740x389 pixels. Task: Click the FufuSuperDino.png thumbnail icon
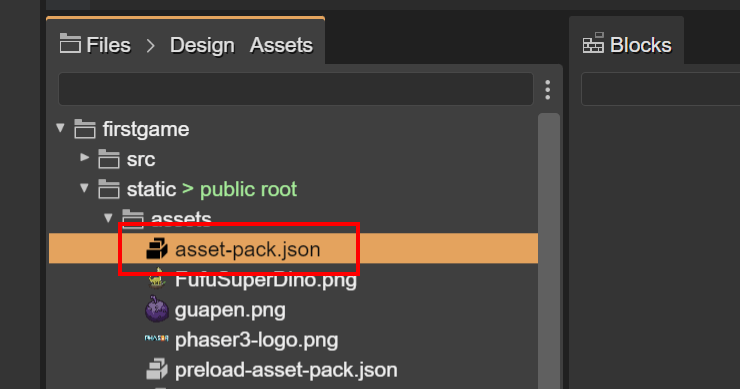click(157, 279)
